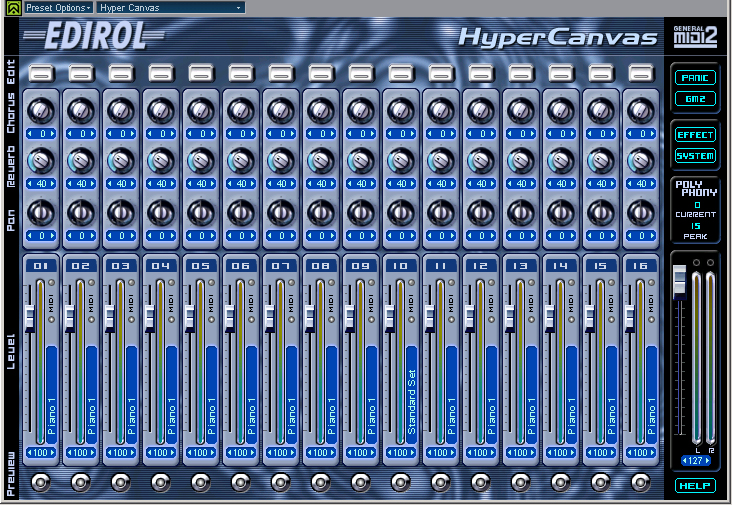Click the Reverb value field 40 on channel 10

[401, 184]
